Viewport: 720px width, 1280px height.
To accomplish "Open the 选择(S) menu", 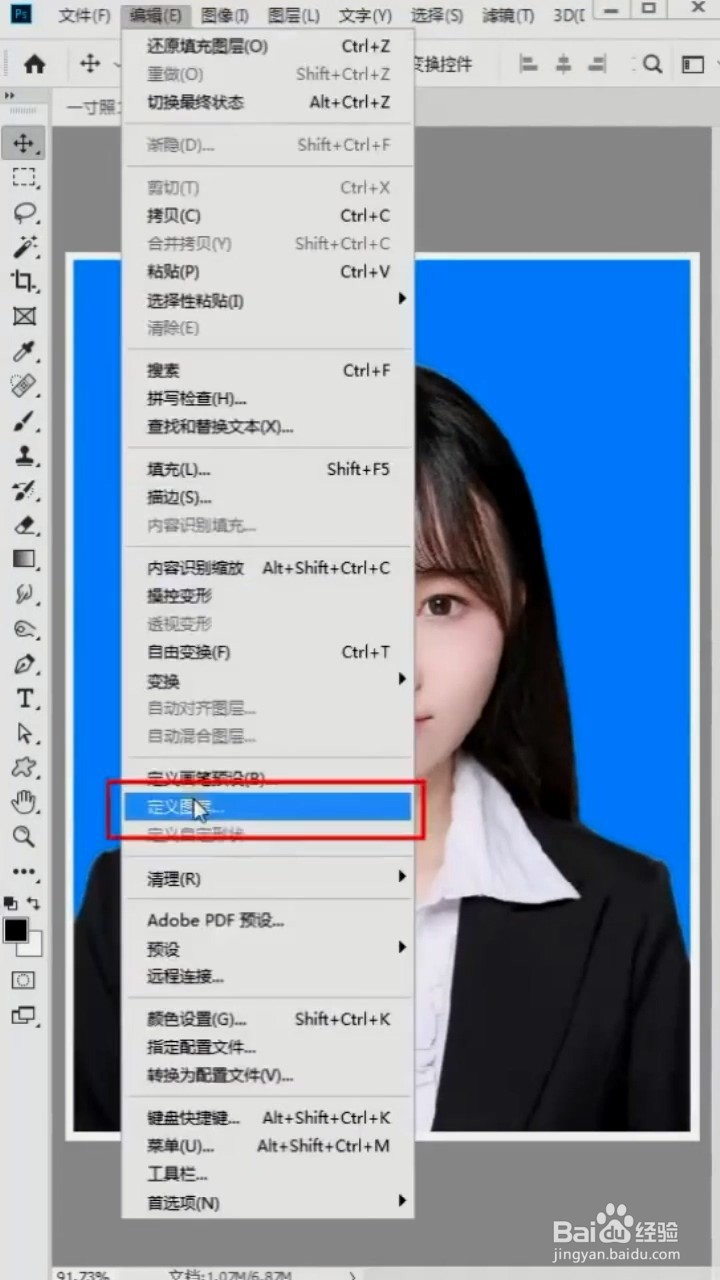I will point(437,16).
